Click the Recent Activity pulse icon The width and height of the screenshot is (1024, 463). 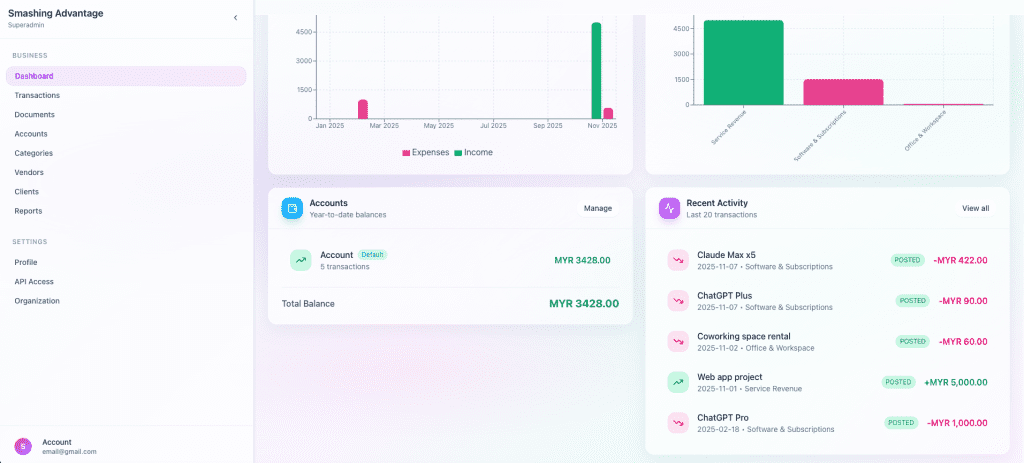[670, 208]
